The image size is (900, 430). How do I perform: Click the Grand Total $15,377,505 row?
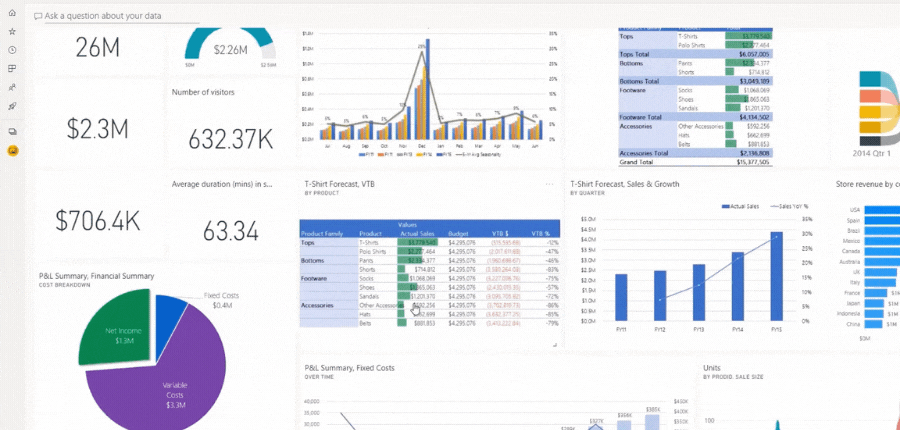click(695, 162)
